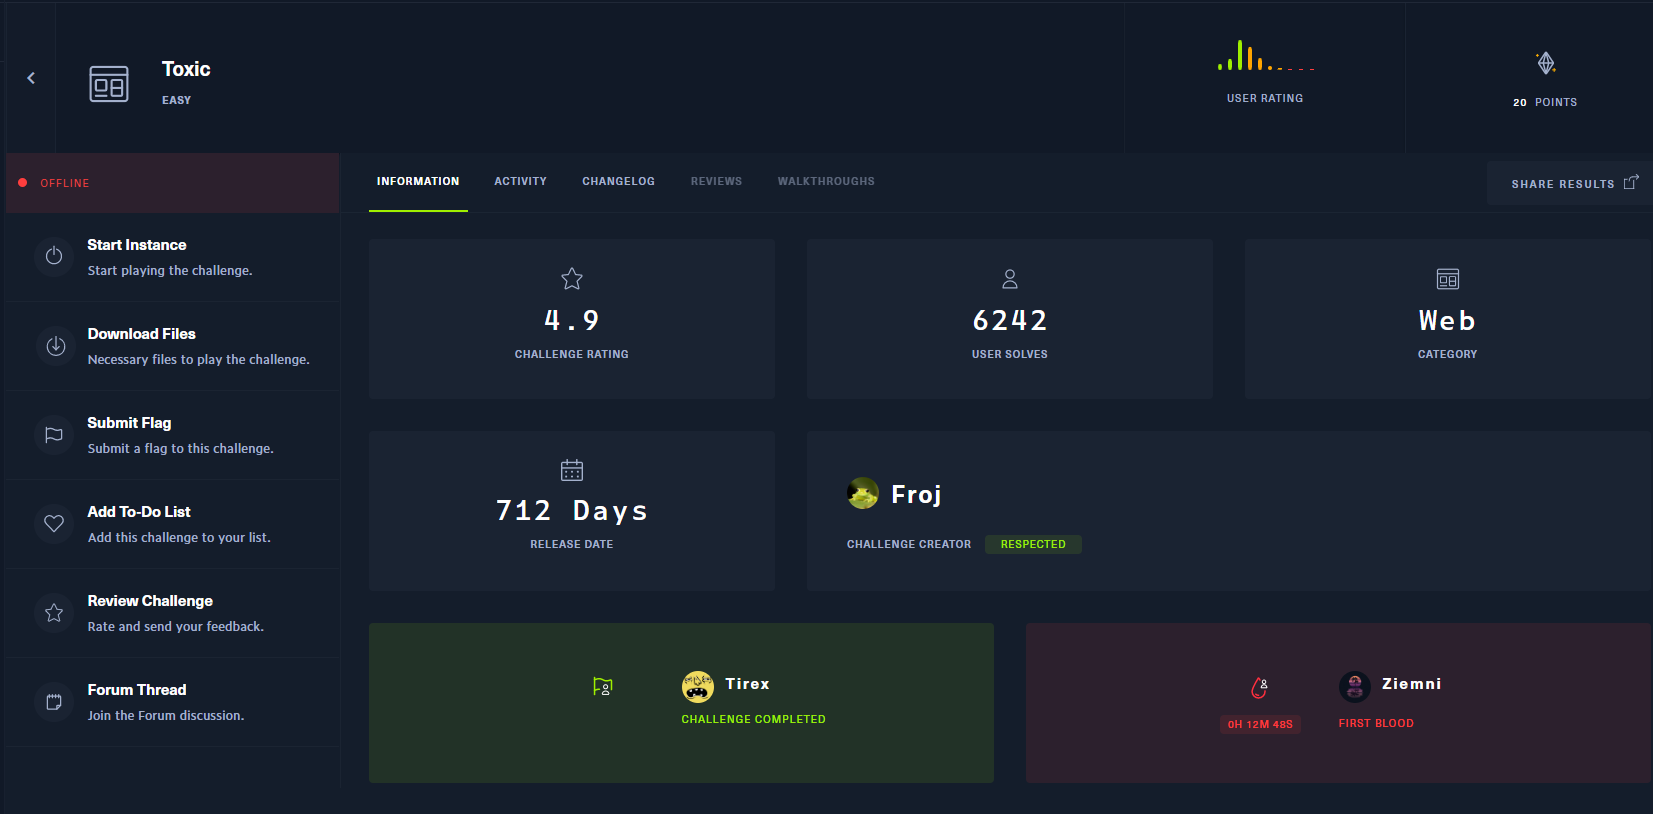Click the Add To-Do List heart icon

tap(54, 523)
